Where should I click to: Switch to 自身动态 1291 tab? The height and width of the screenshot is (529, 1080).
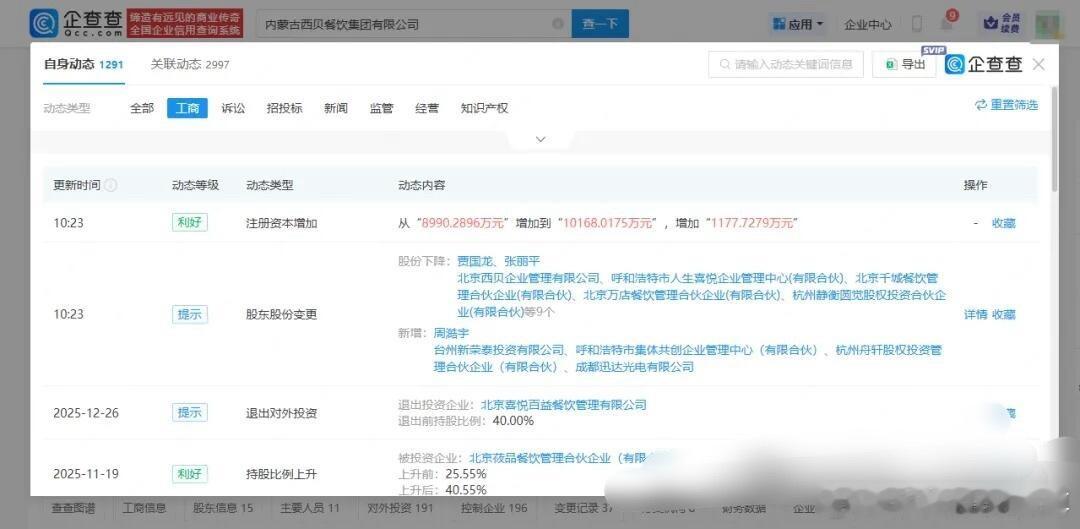click(83, 65)
